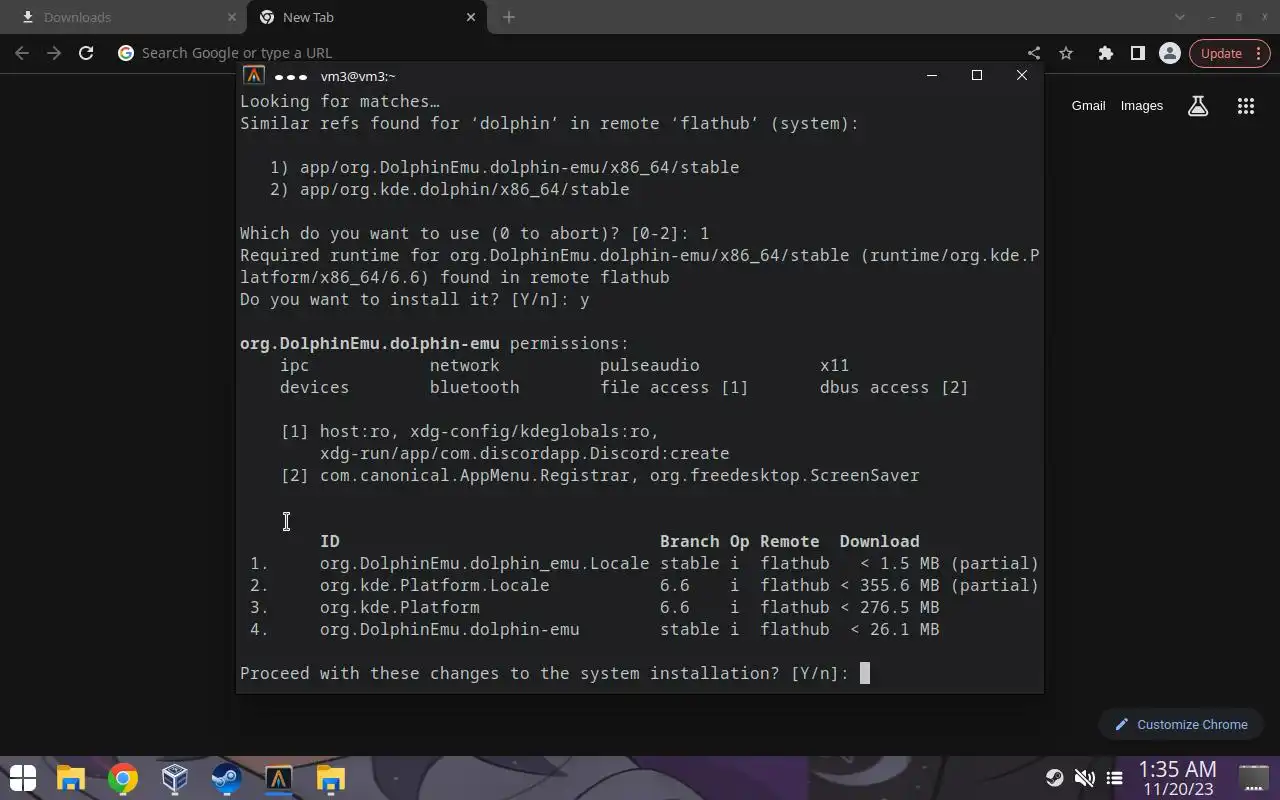Open Chrome tab search chevron
This screenshot has width=1280, height=800.
tap(1180, 17)
